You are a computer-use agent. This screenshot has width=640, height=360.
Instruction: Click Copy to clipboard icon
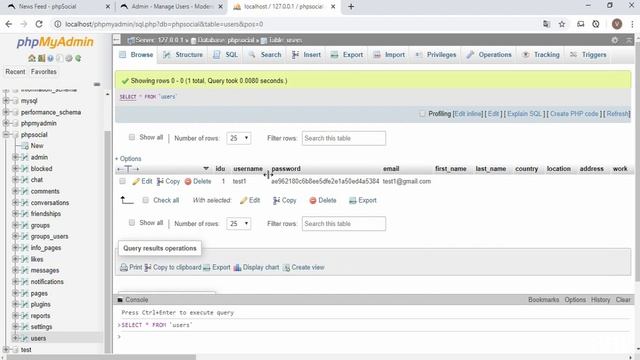point(148,268)
